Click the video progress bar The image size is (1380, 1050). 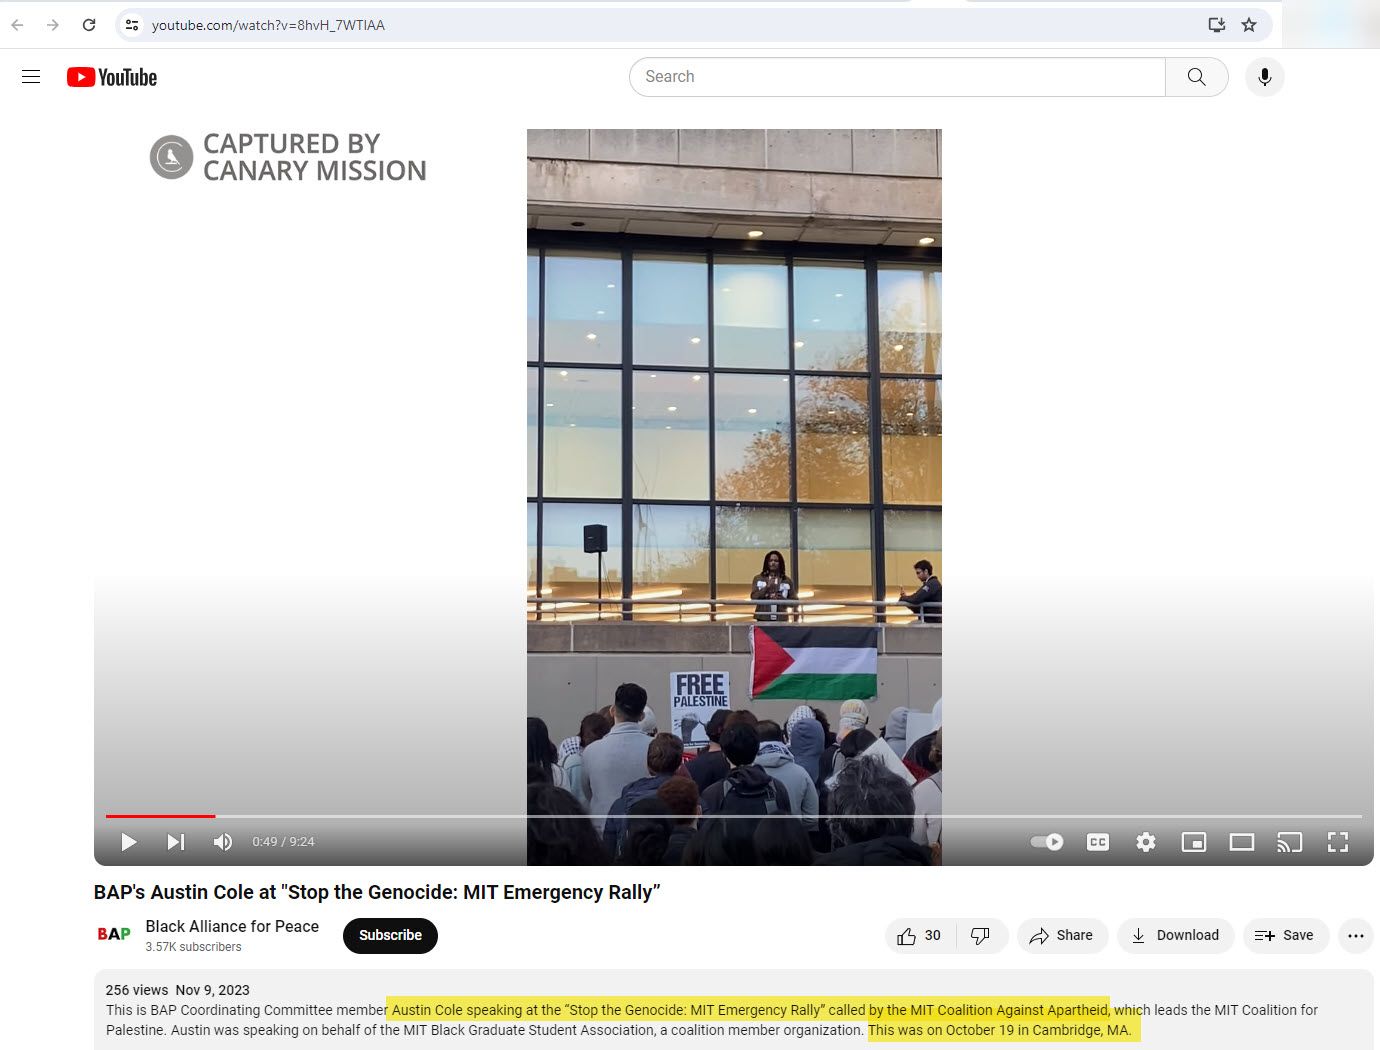(x=700, y=816)
